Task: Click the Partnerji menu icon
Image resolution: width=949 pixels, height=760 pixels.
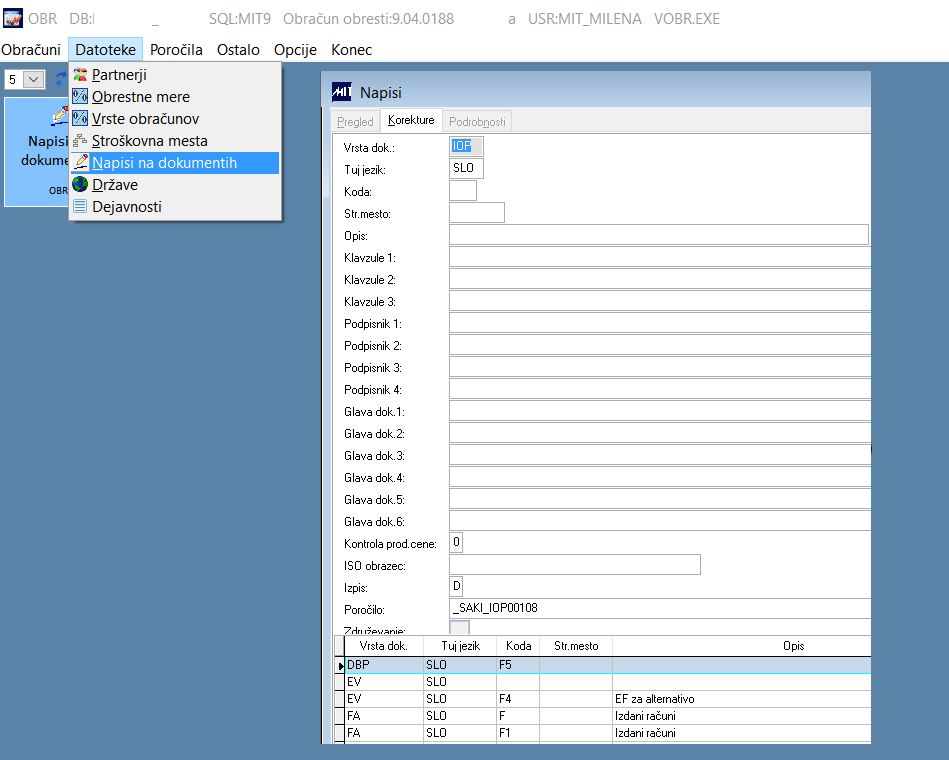Action: (80, 75)
